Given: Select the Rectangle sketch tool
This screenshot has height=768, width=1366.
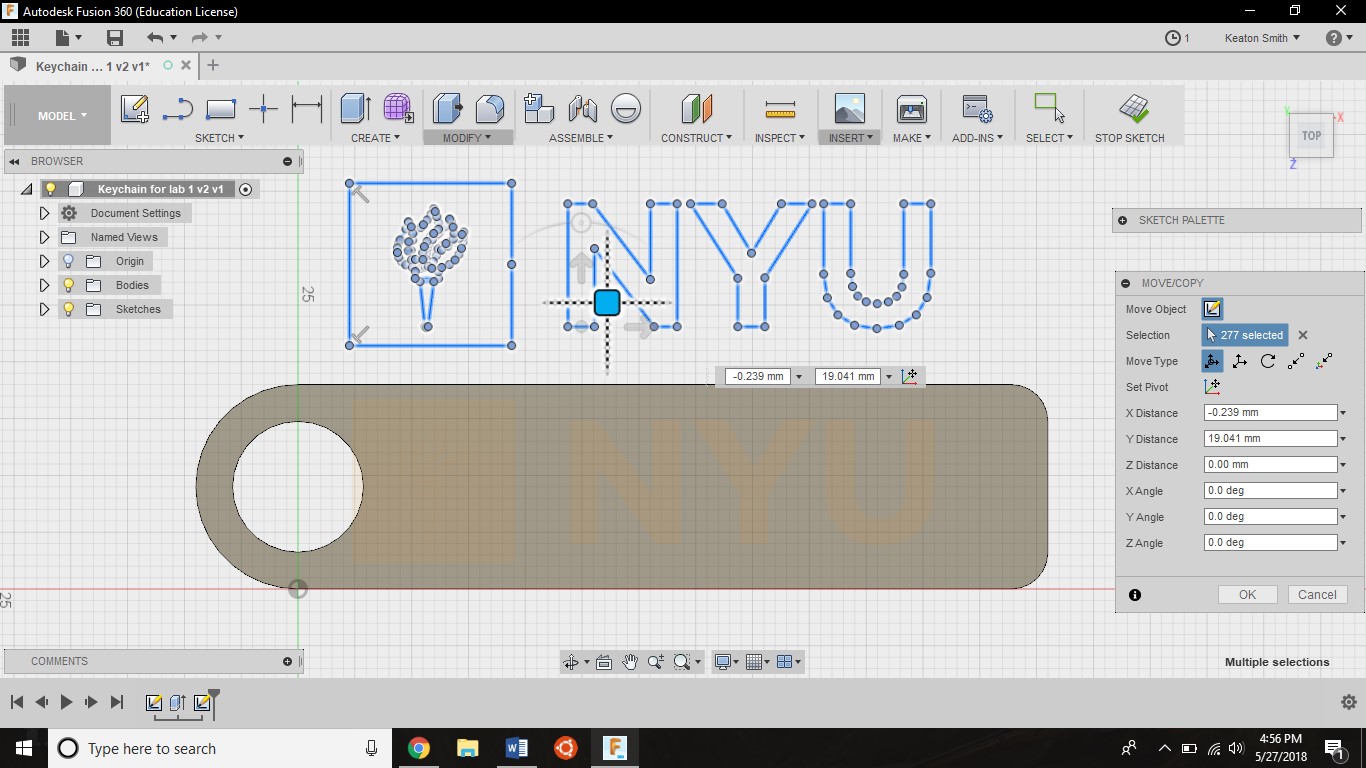Looking at the screenshot, I should pyautogui.click(x=220, y=109).
